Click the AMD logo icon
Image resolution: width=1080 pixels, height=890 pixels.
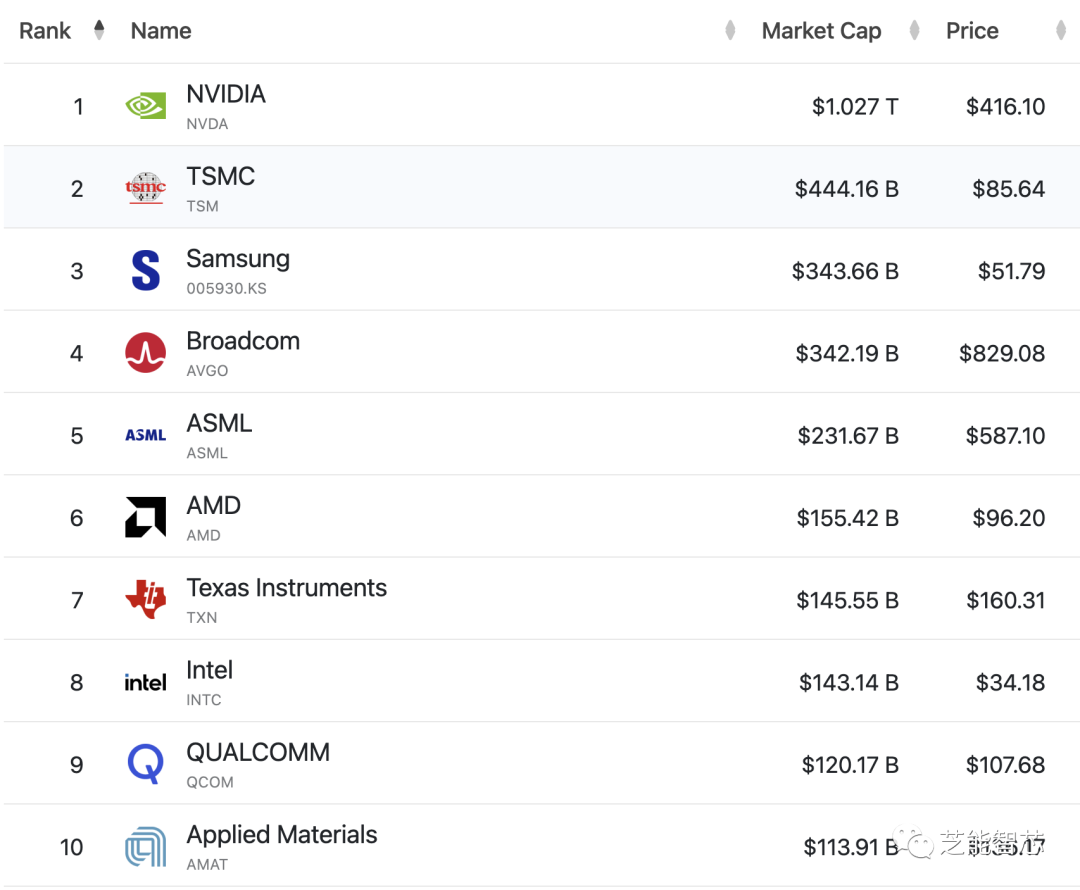145,517
